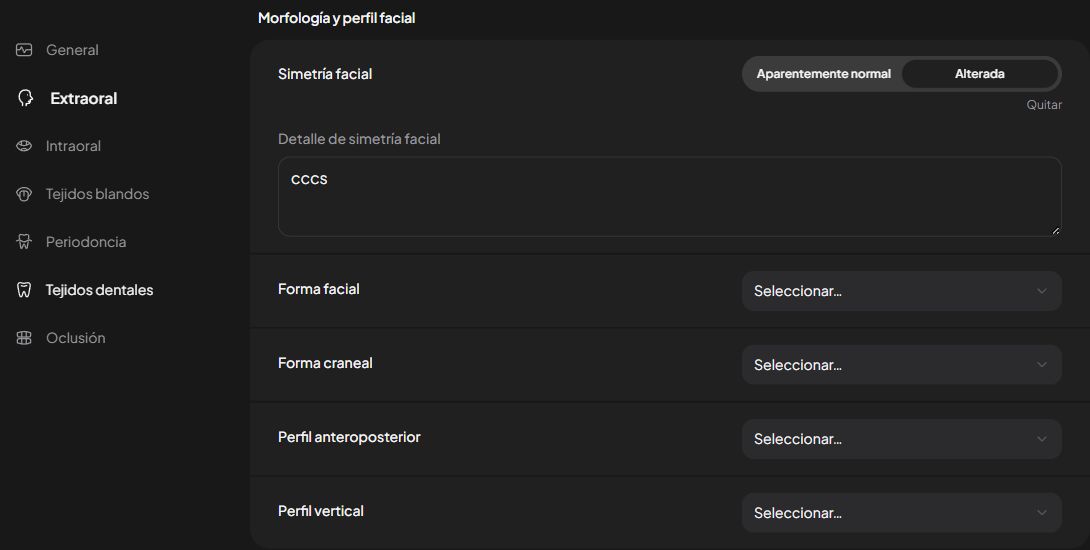Open the General sidebar item
The height and width of the screenshot is (550, 1090).
[72, 50]
